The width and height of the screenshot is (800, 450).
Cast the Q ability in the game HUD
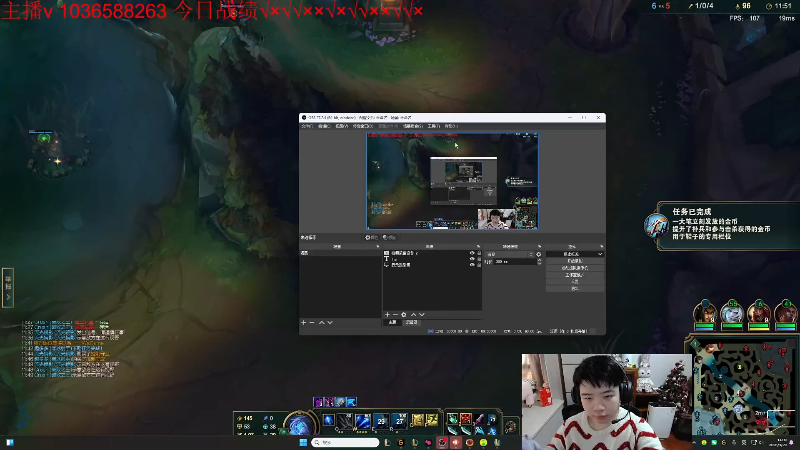pyautogui.click(x=345, y=421)
